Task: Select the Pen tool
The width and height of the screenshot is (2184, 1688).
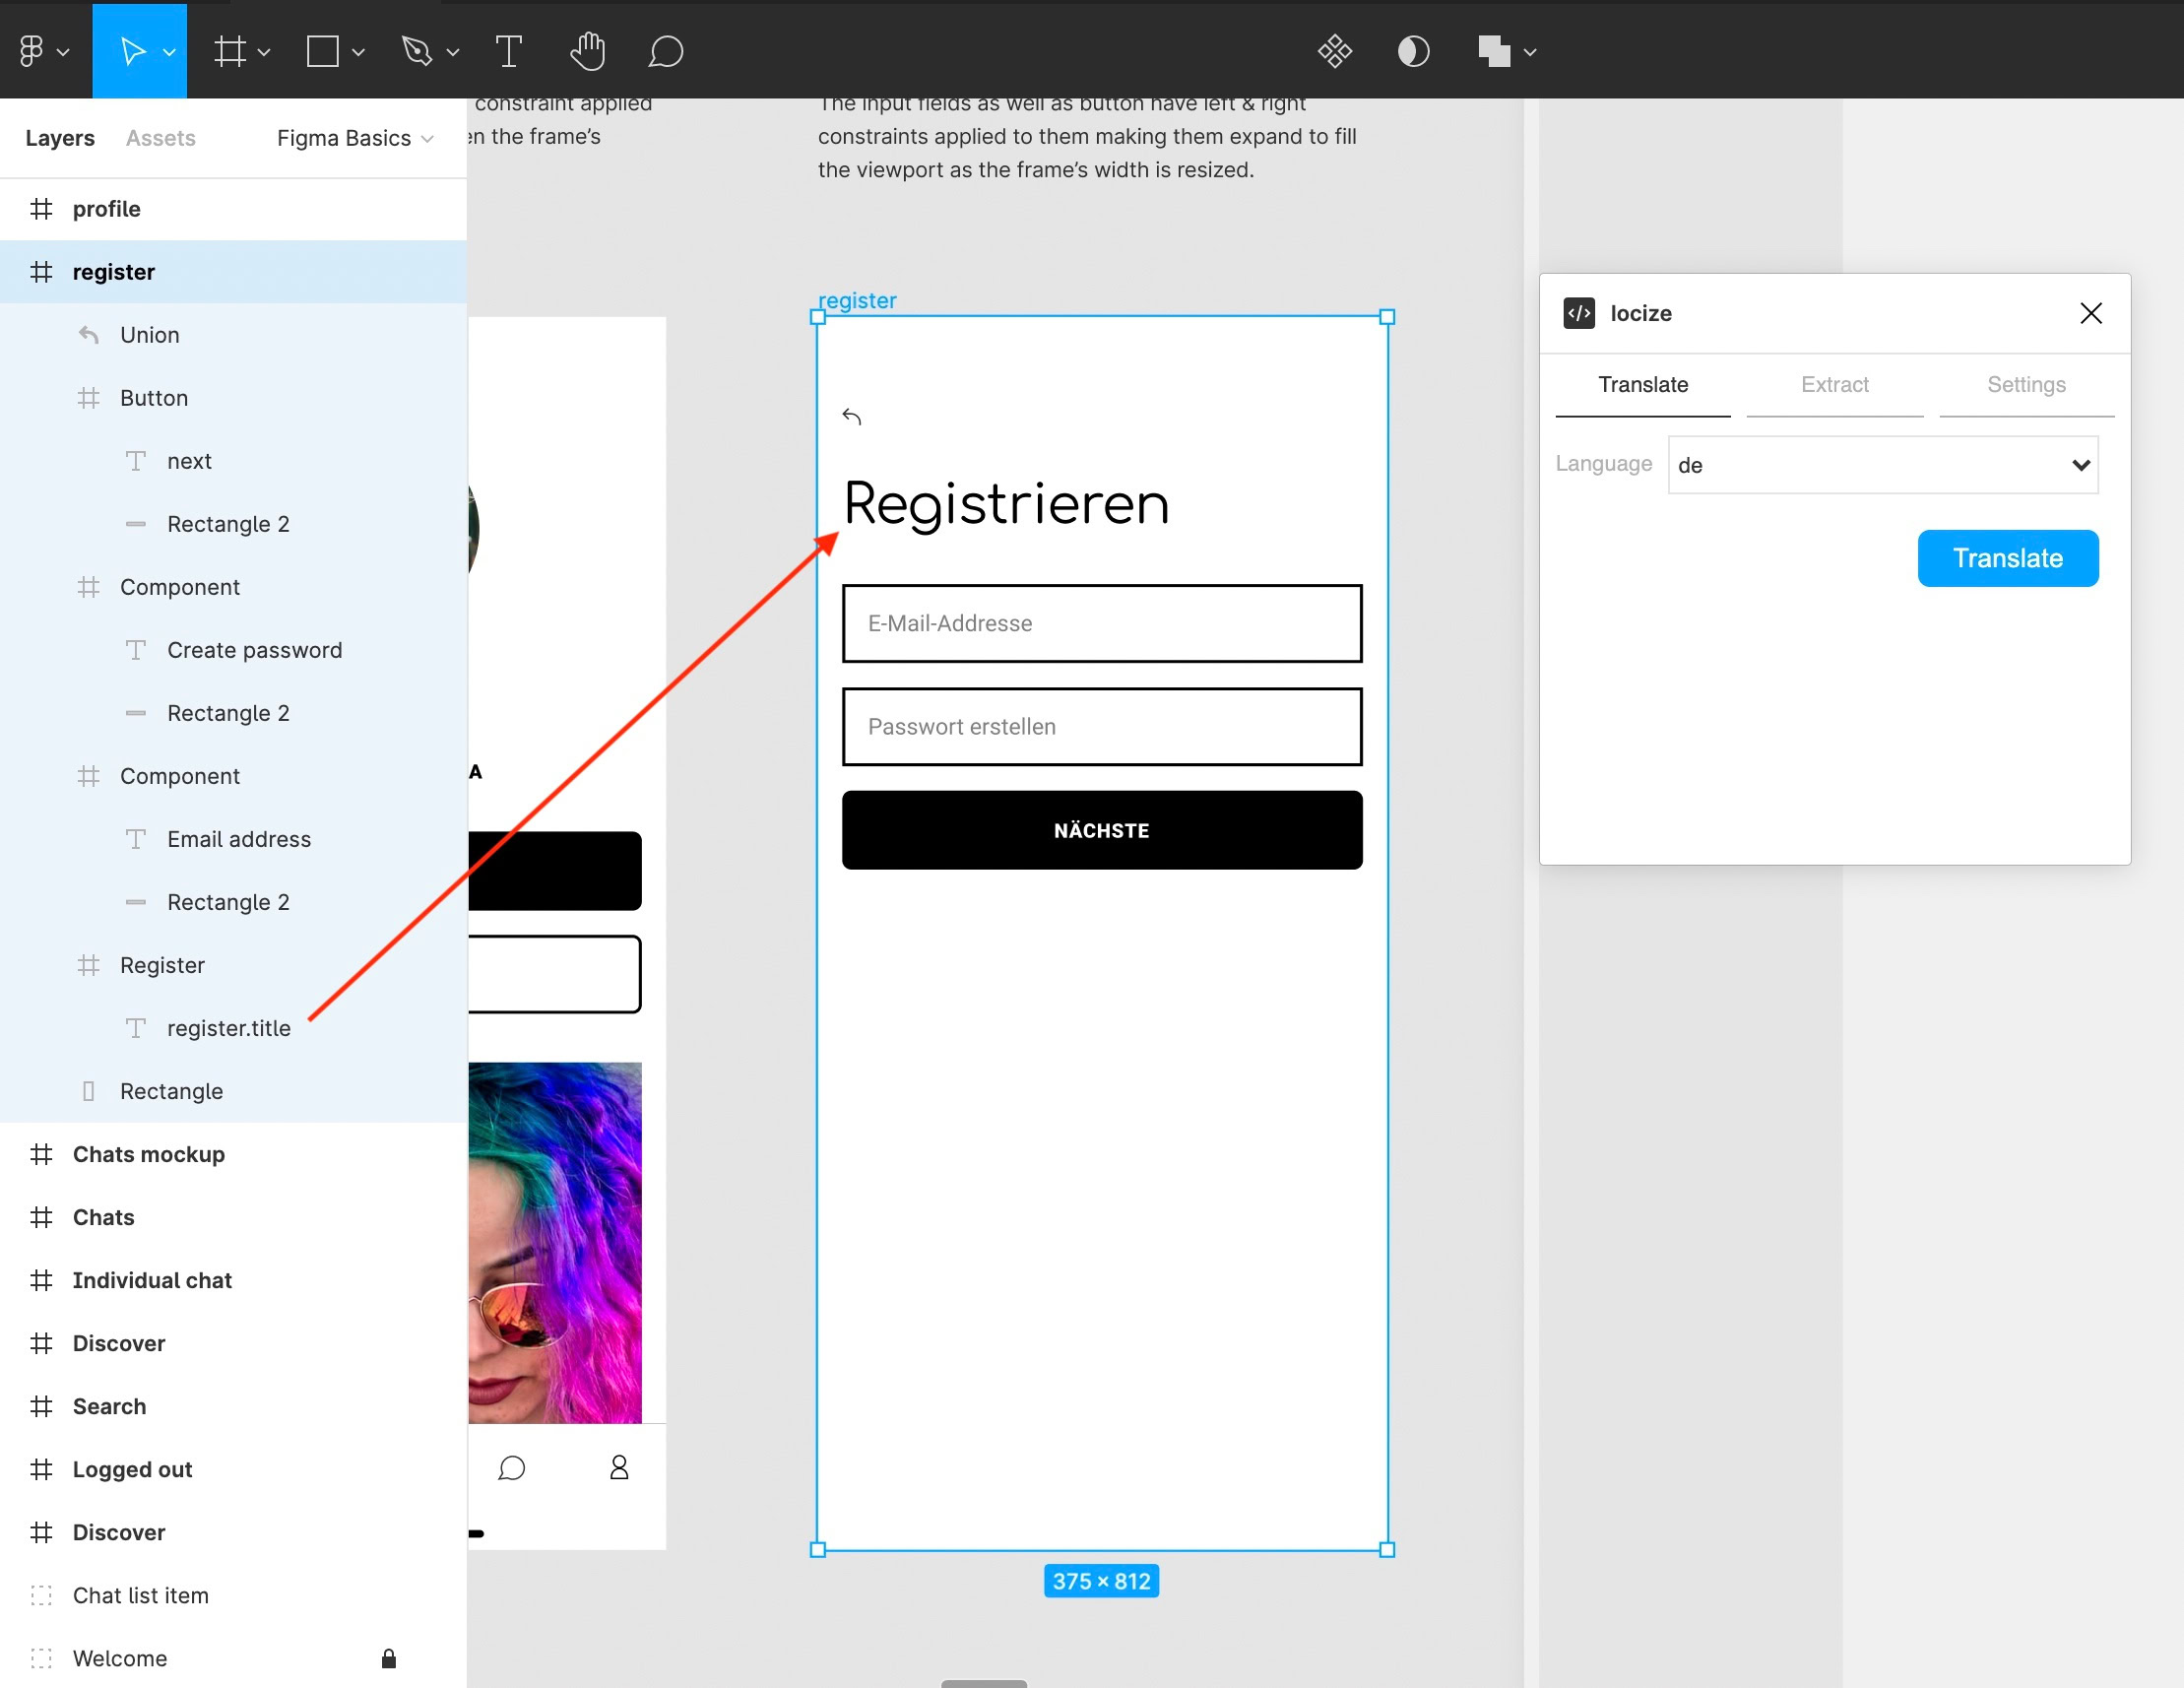Action: pyautogui.click(x=417, y=51)
